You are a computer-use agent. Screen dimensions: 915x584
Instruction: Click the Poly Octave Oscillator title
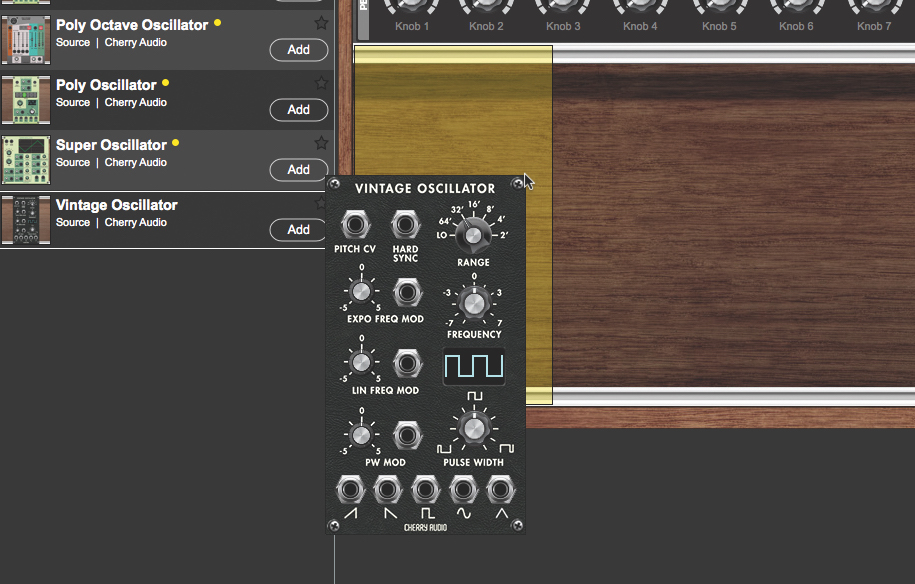click(x=132, y=25)
